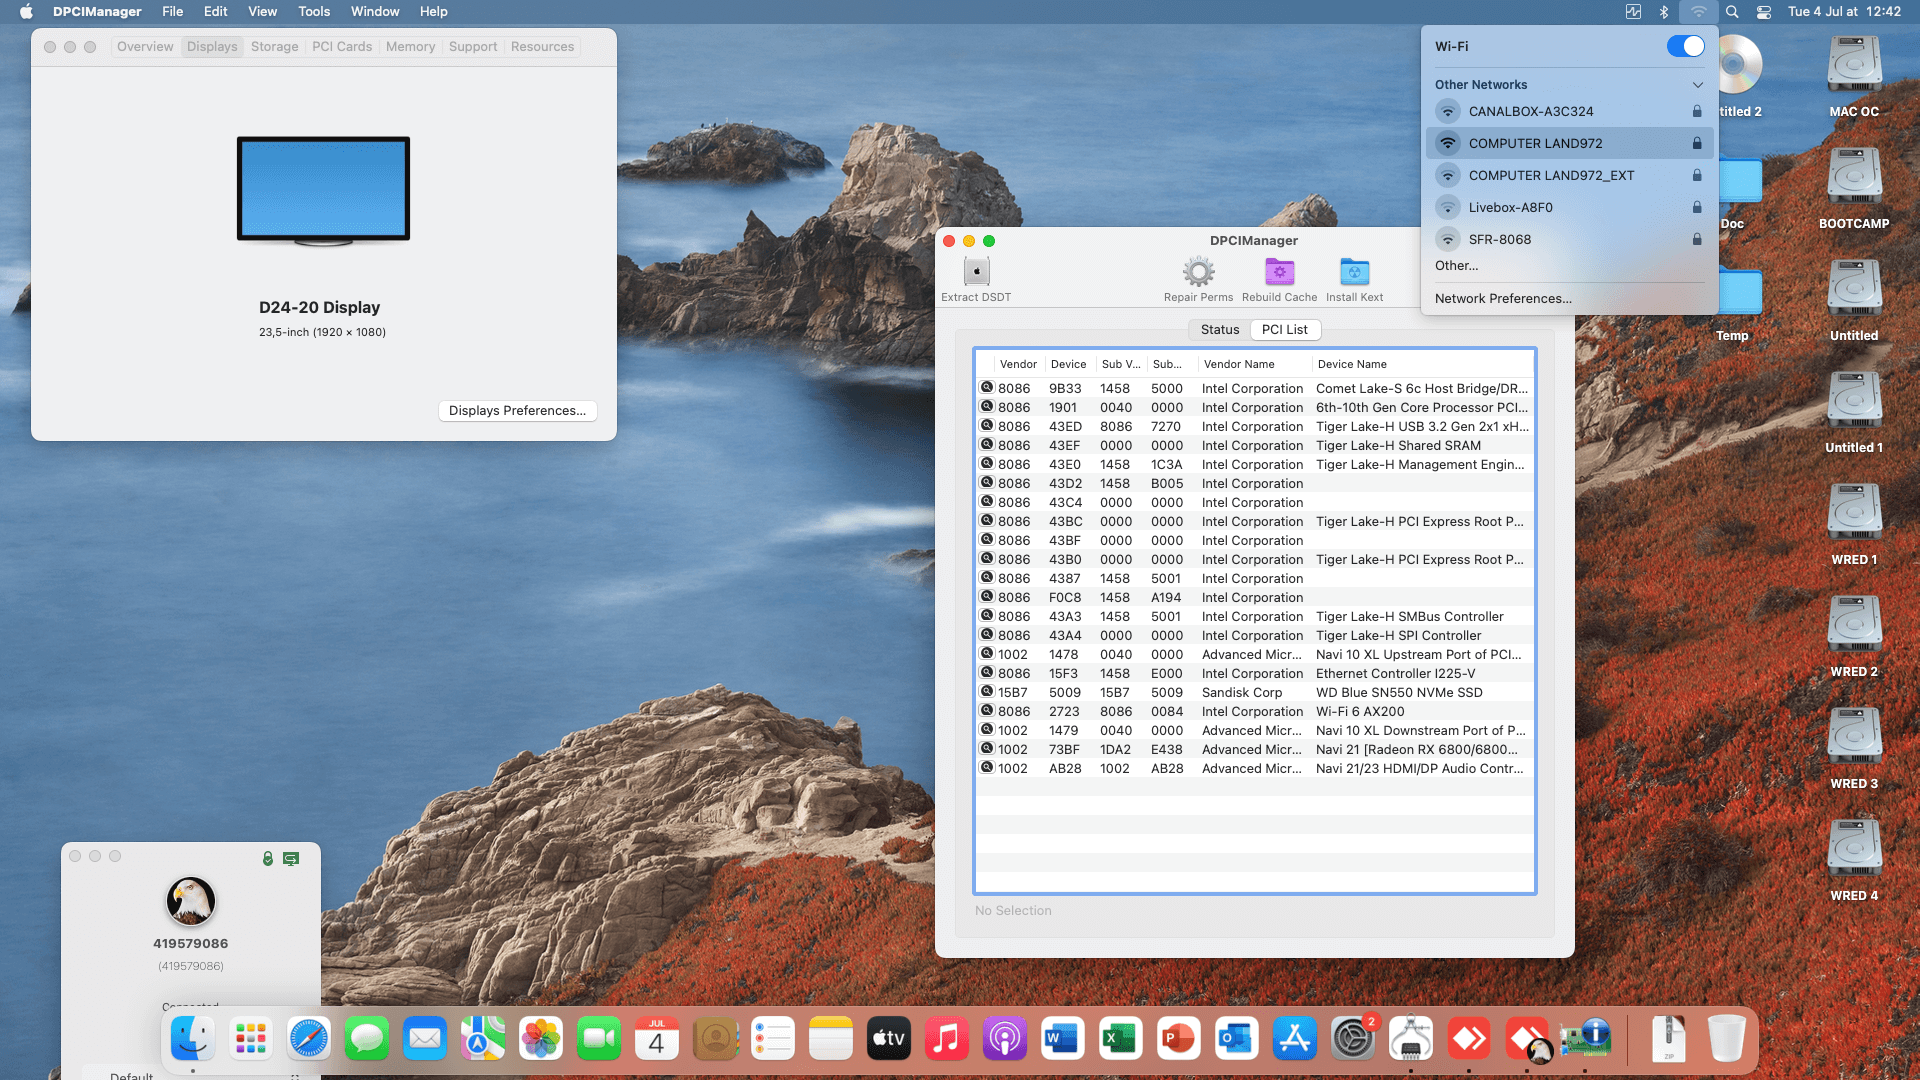Viewport: 1920px width, 1080px height.
Task: Toggle the Wi-Fi switch off
Action: coord(1685,46)
